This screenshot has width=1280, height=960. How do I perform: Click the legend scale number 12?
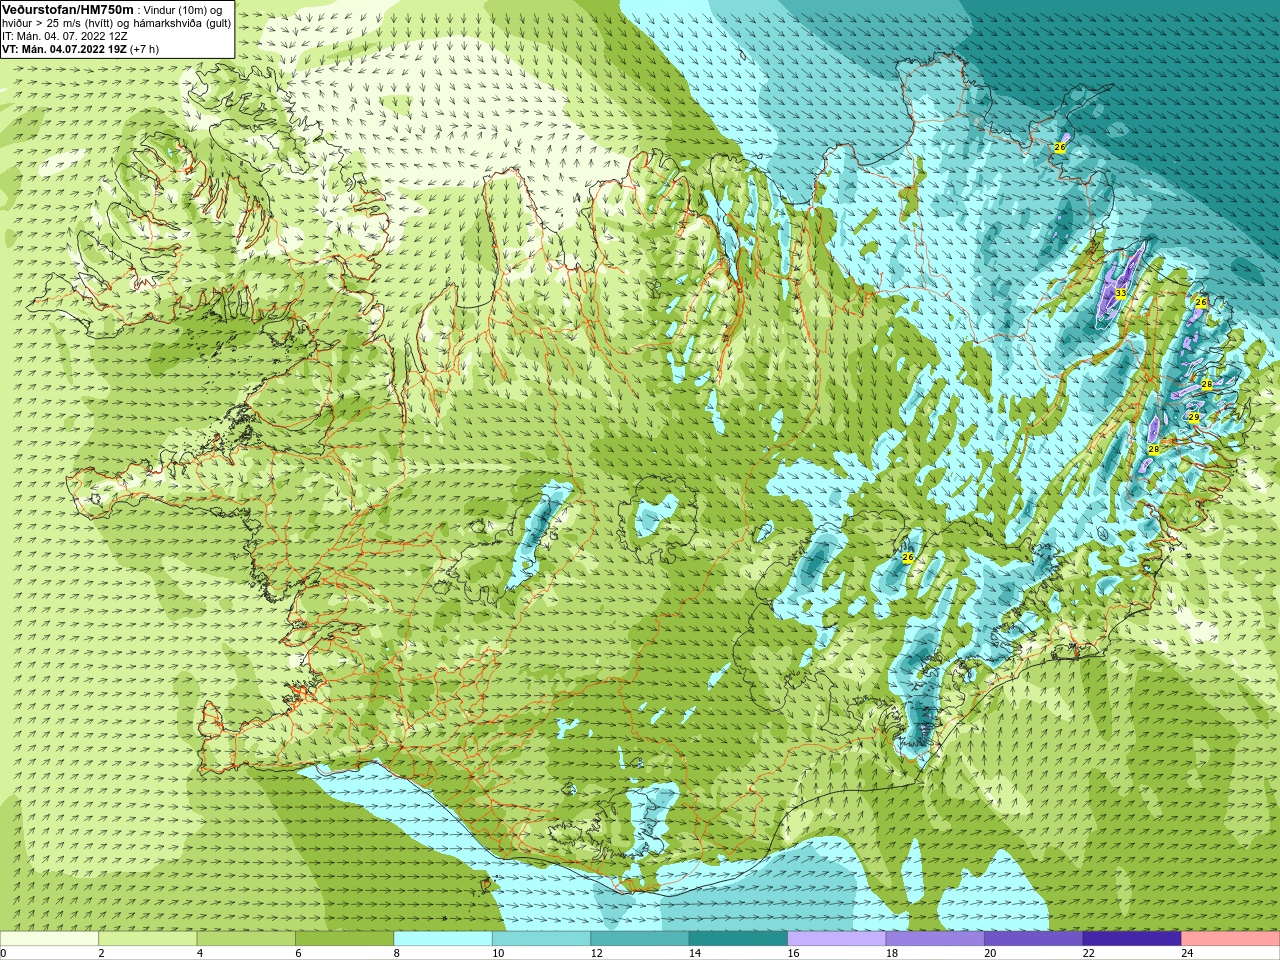[597, 953]
